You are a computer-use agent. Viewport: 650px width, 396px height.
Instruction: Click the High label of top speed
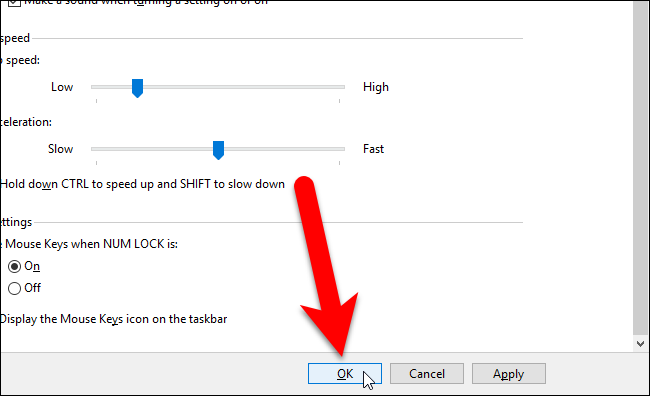[x=376, y=87]
